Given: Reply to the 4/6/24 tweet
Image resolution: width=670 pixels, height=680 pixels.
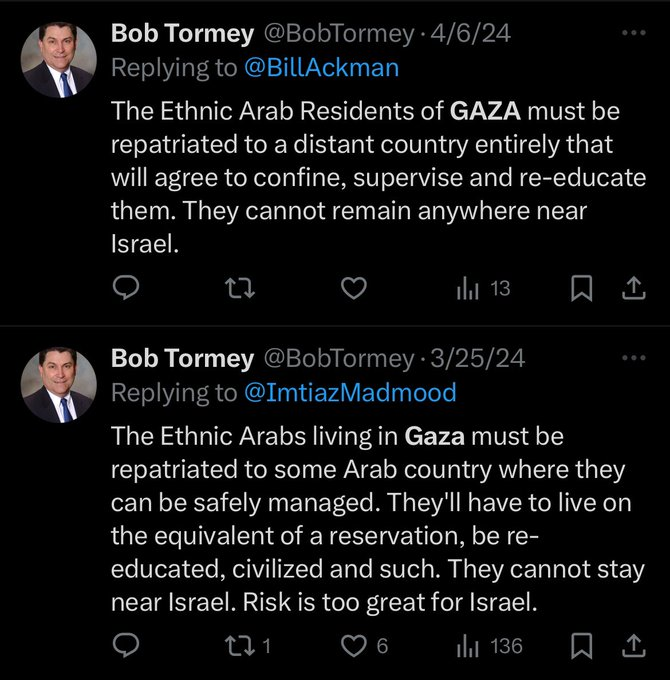Looking at the screenshot, I should (x=125, y=289).
